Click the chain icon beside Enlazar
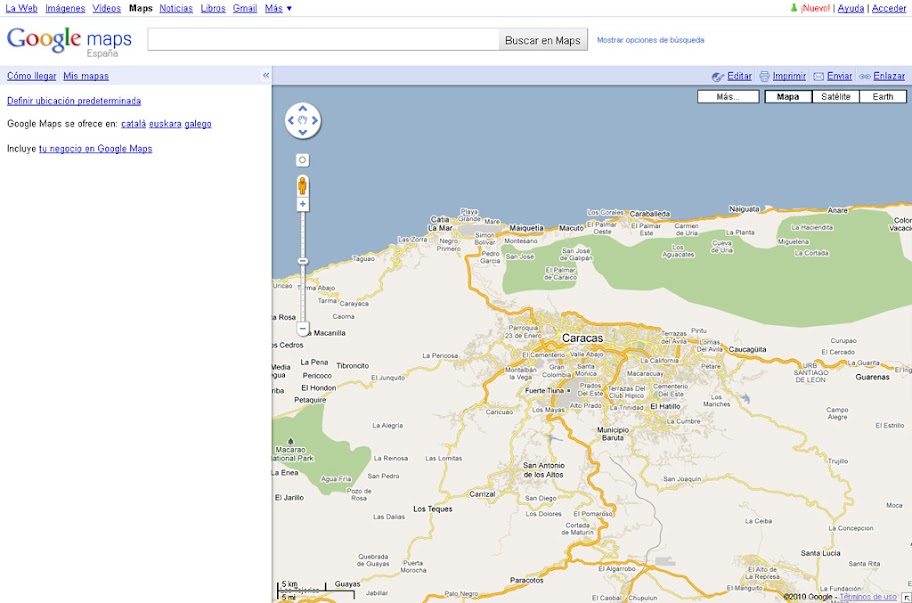The width and height of the screenshot is (912, 603). (865, 76)
